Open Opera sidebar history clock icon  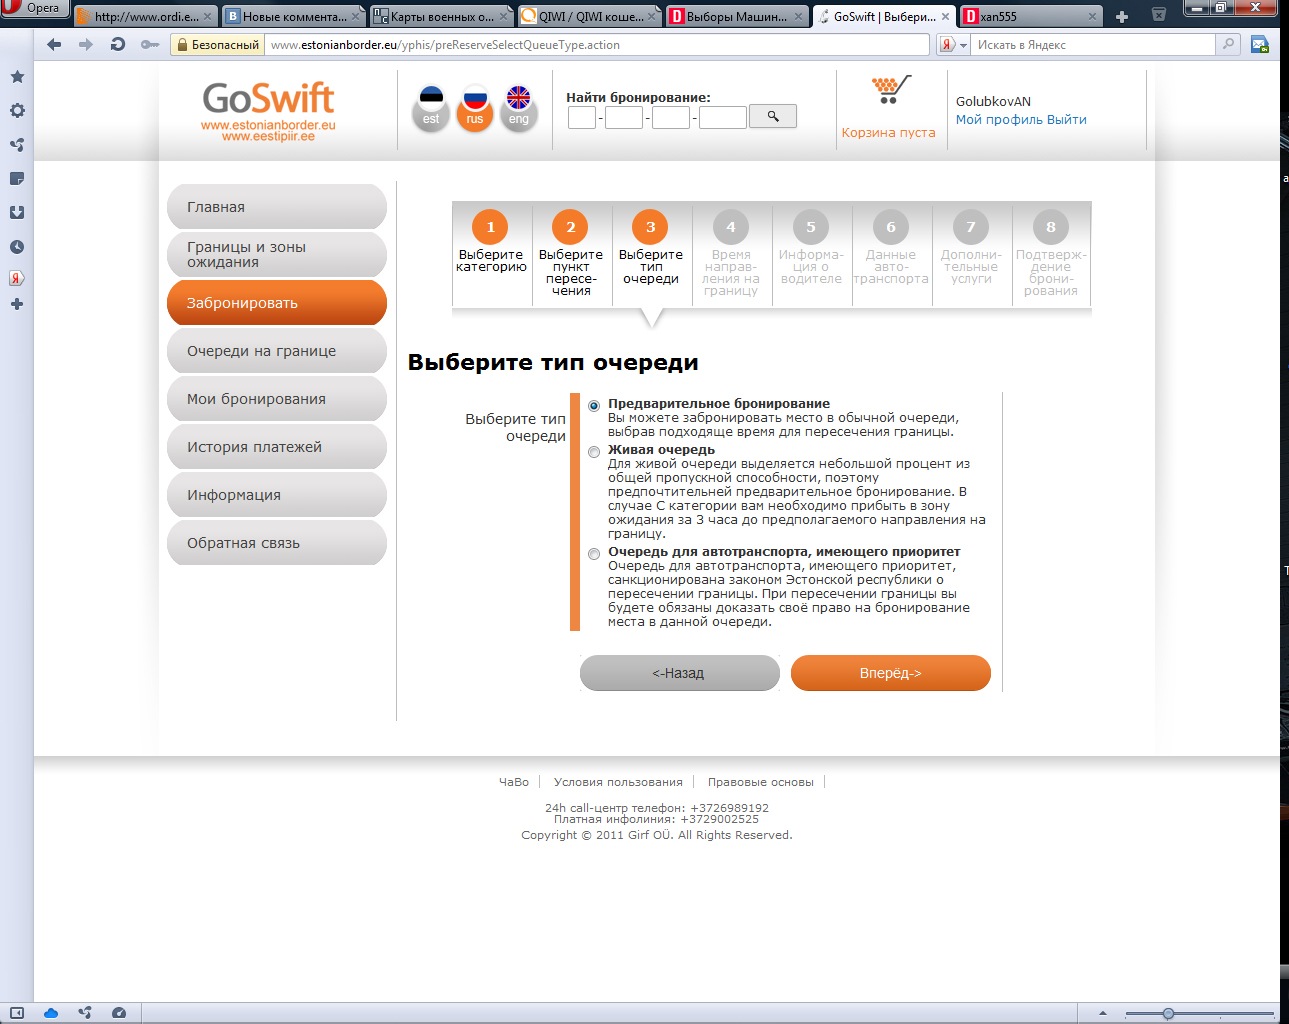click(17, 247)
